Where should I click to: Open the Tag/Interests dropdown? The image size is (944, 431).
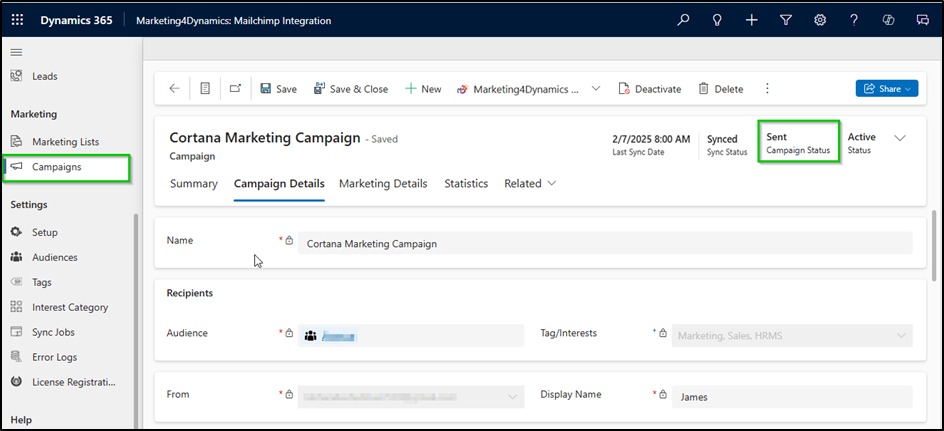pyautogui.click(x=792, y=336)
